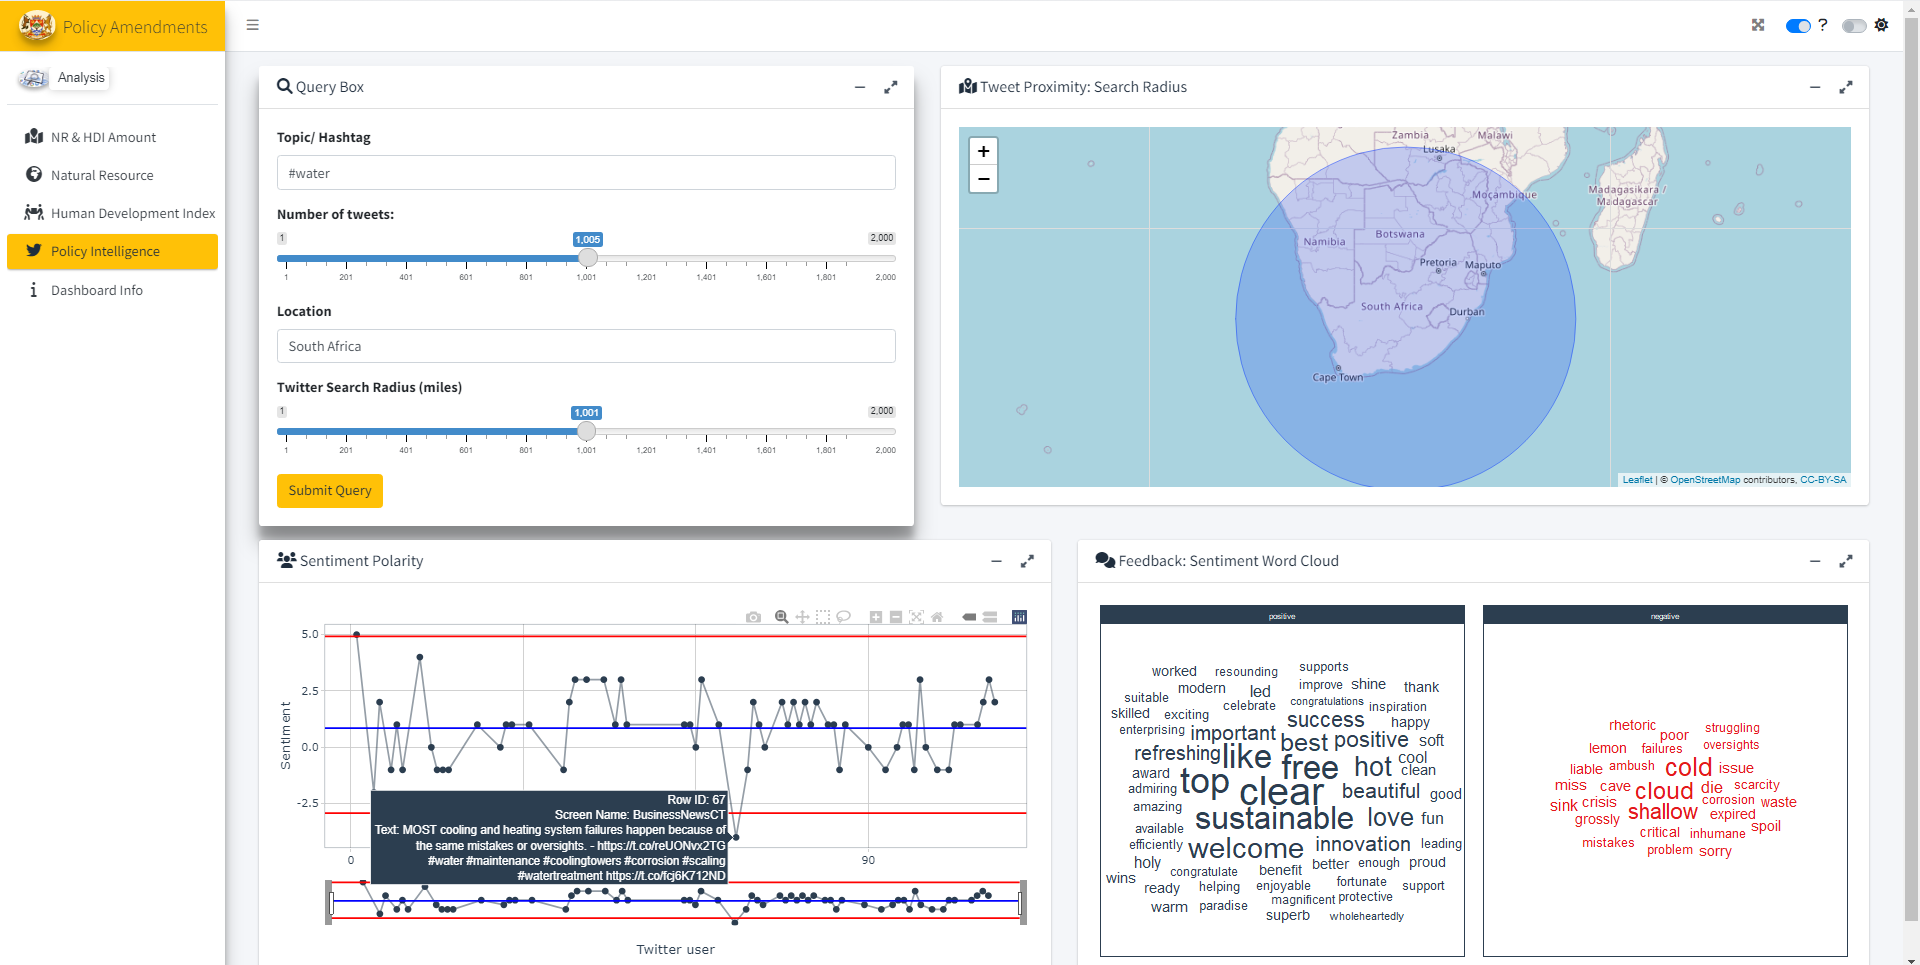Turn off the blue help toggle switch
The image size is (1920, 965).
tap(1798, 26)
